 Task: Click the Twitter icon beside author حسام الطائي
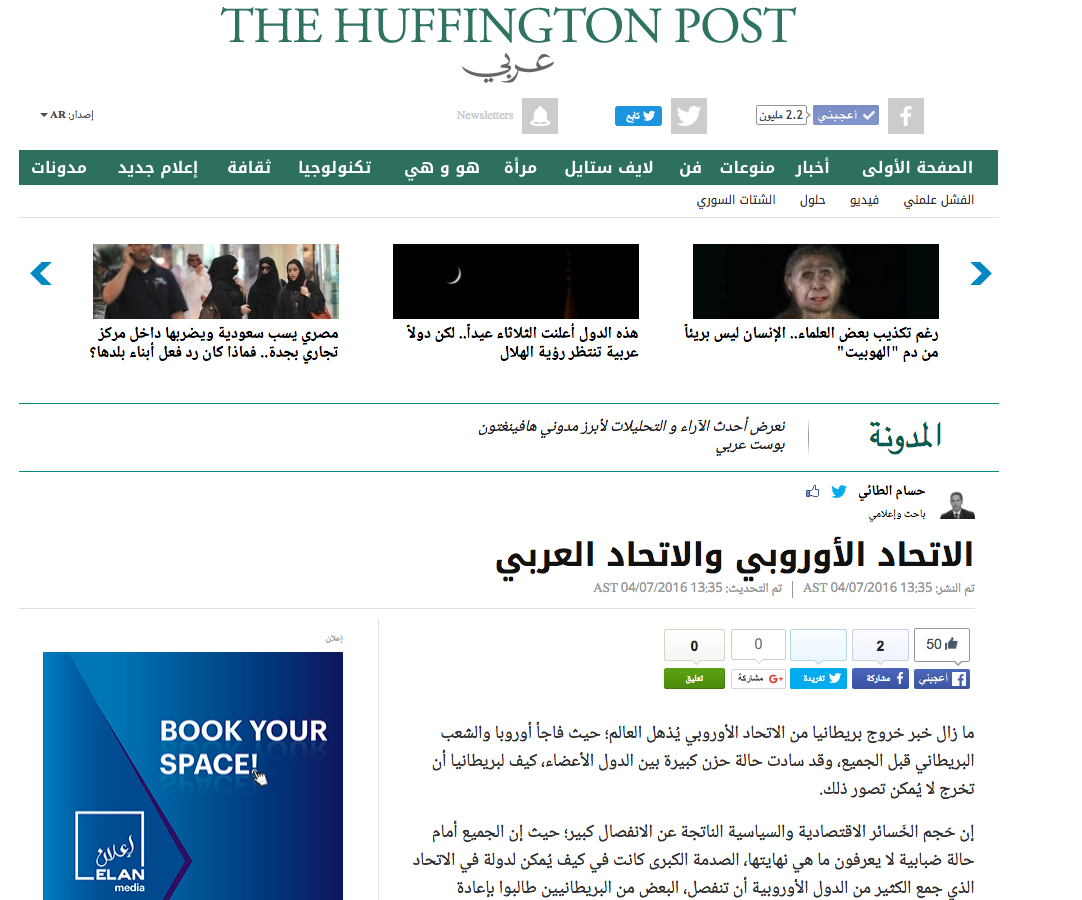[x=838, y=491]
